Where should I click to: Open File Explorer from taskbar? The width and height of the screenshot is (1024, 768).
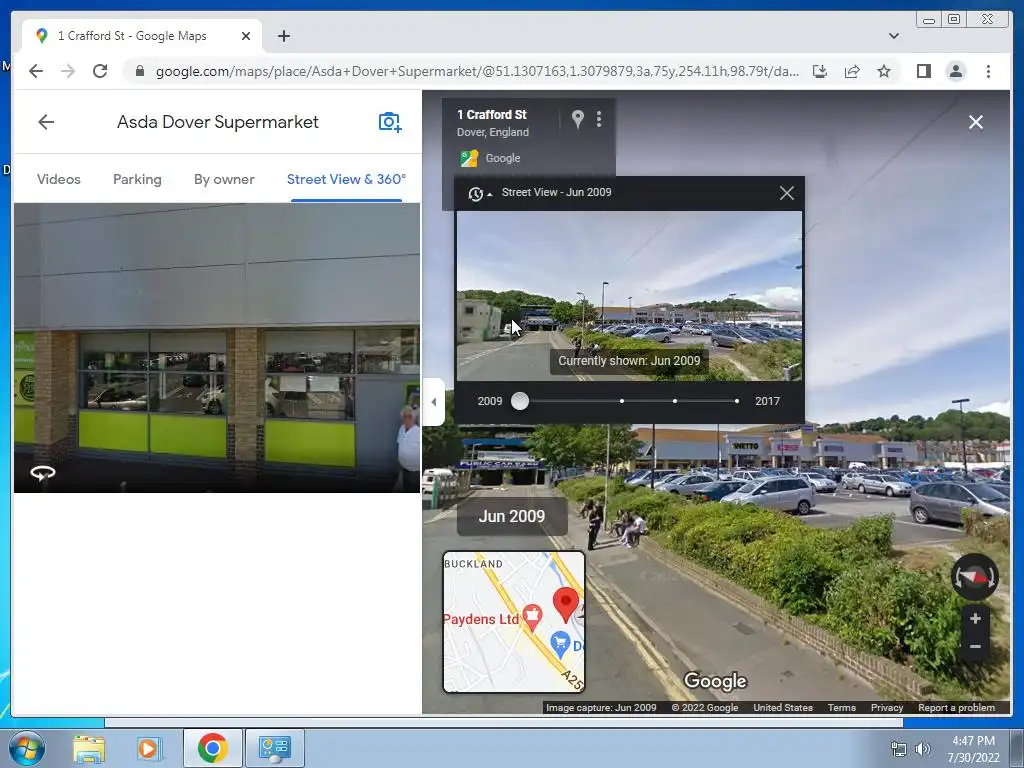[x=89, y=748]
